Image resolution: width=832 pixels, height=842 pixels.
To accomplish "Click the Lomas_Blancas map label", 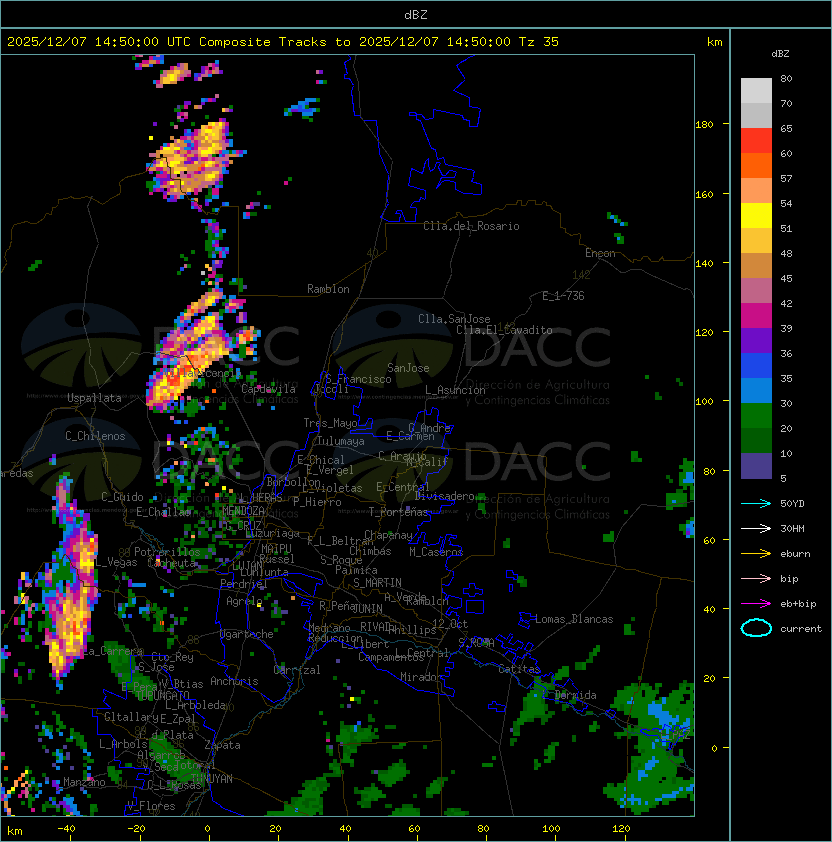I will pyautogui.click(x=574, y=619).
